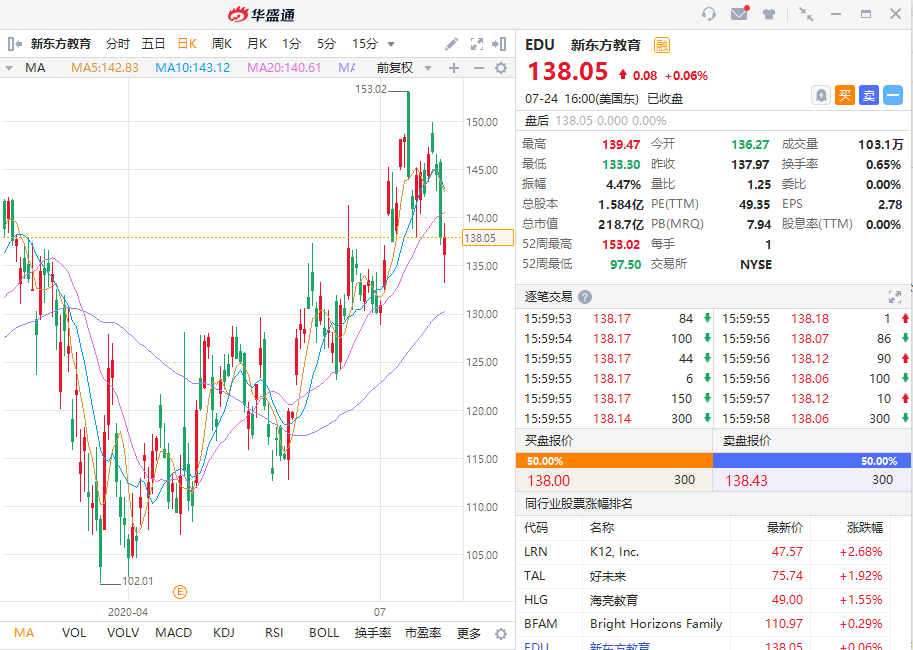
Task: Select 换手率 turnover indicator tab
Action: point(373,633)
